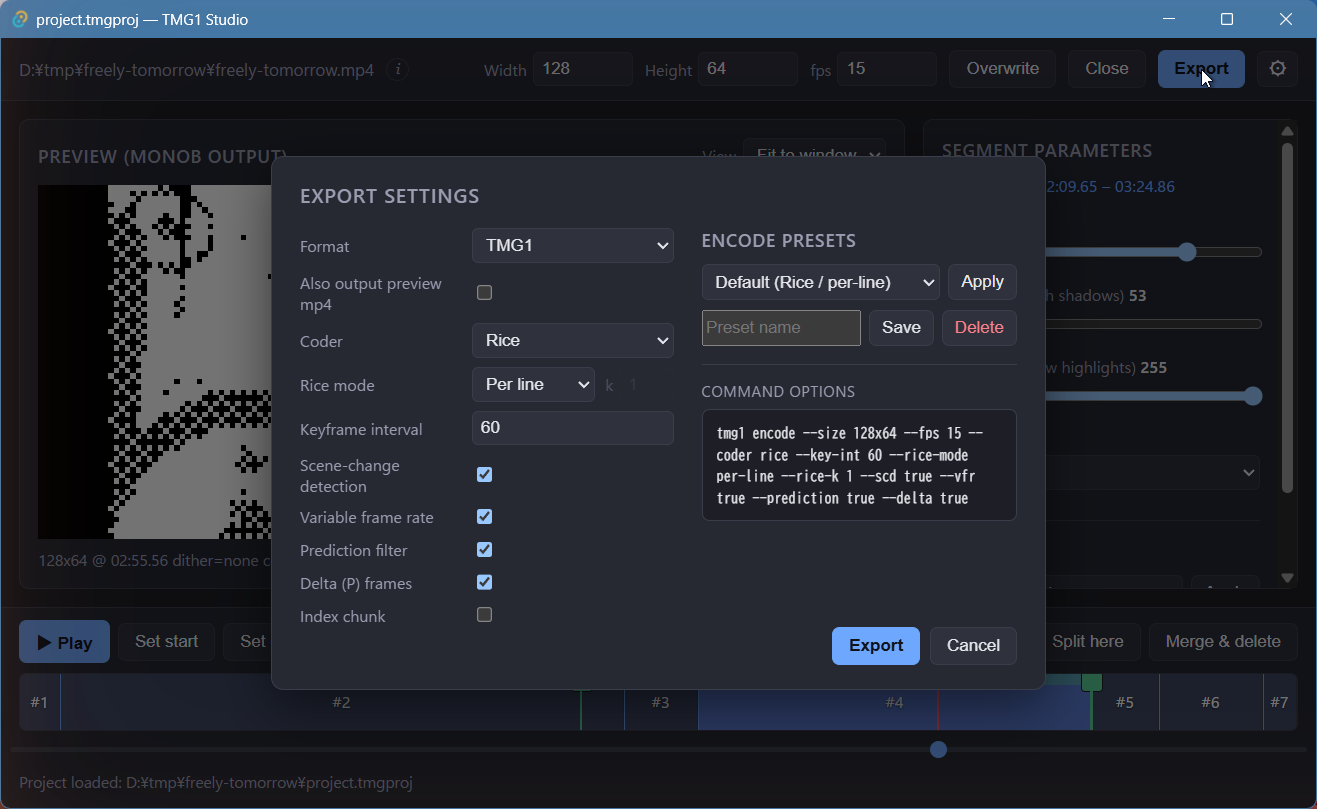Click the fps field showing 15

tap(887, 69)
